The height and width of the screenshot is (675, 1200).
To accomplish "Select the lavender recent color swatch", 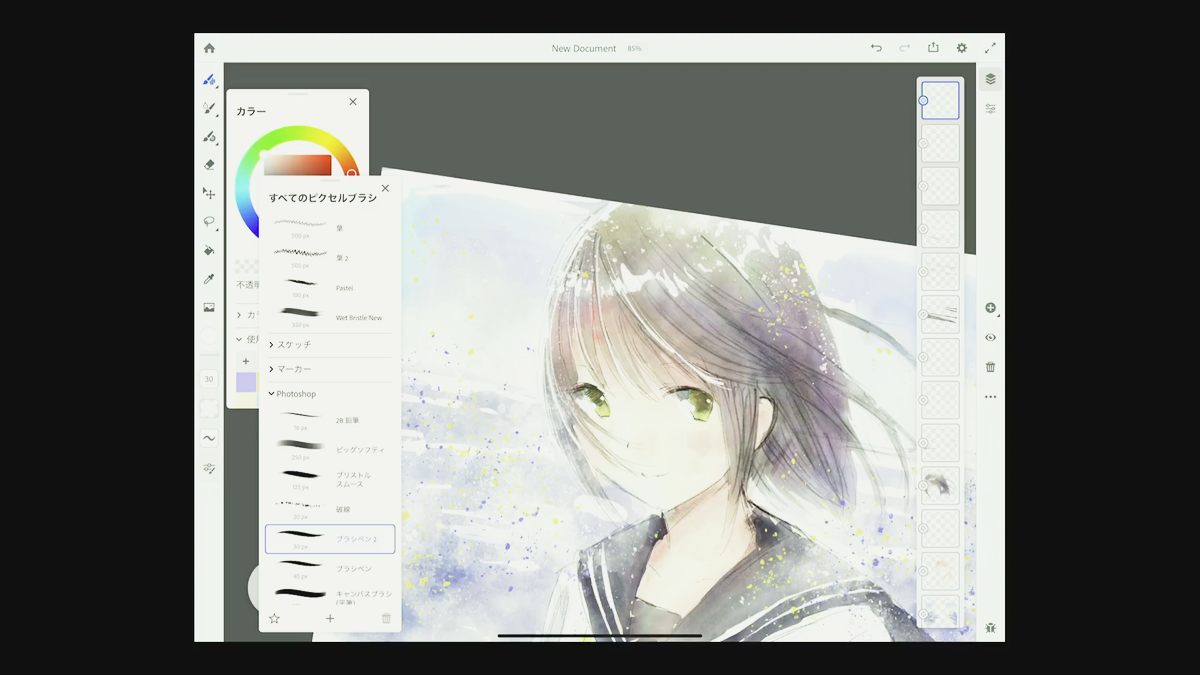I will click(x=246, y=382).
